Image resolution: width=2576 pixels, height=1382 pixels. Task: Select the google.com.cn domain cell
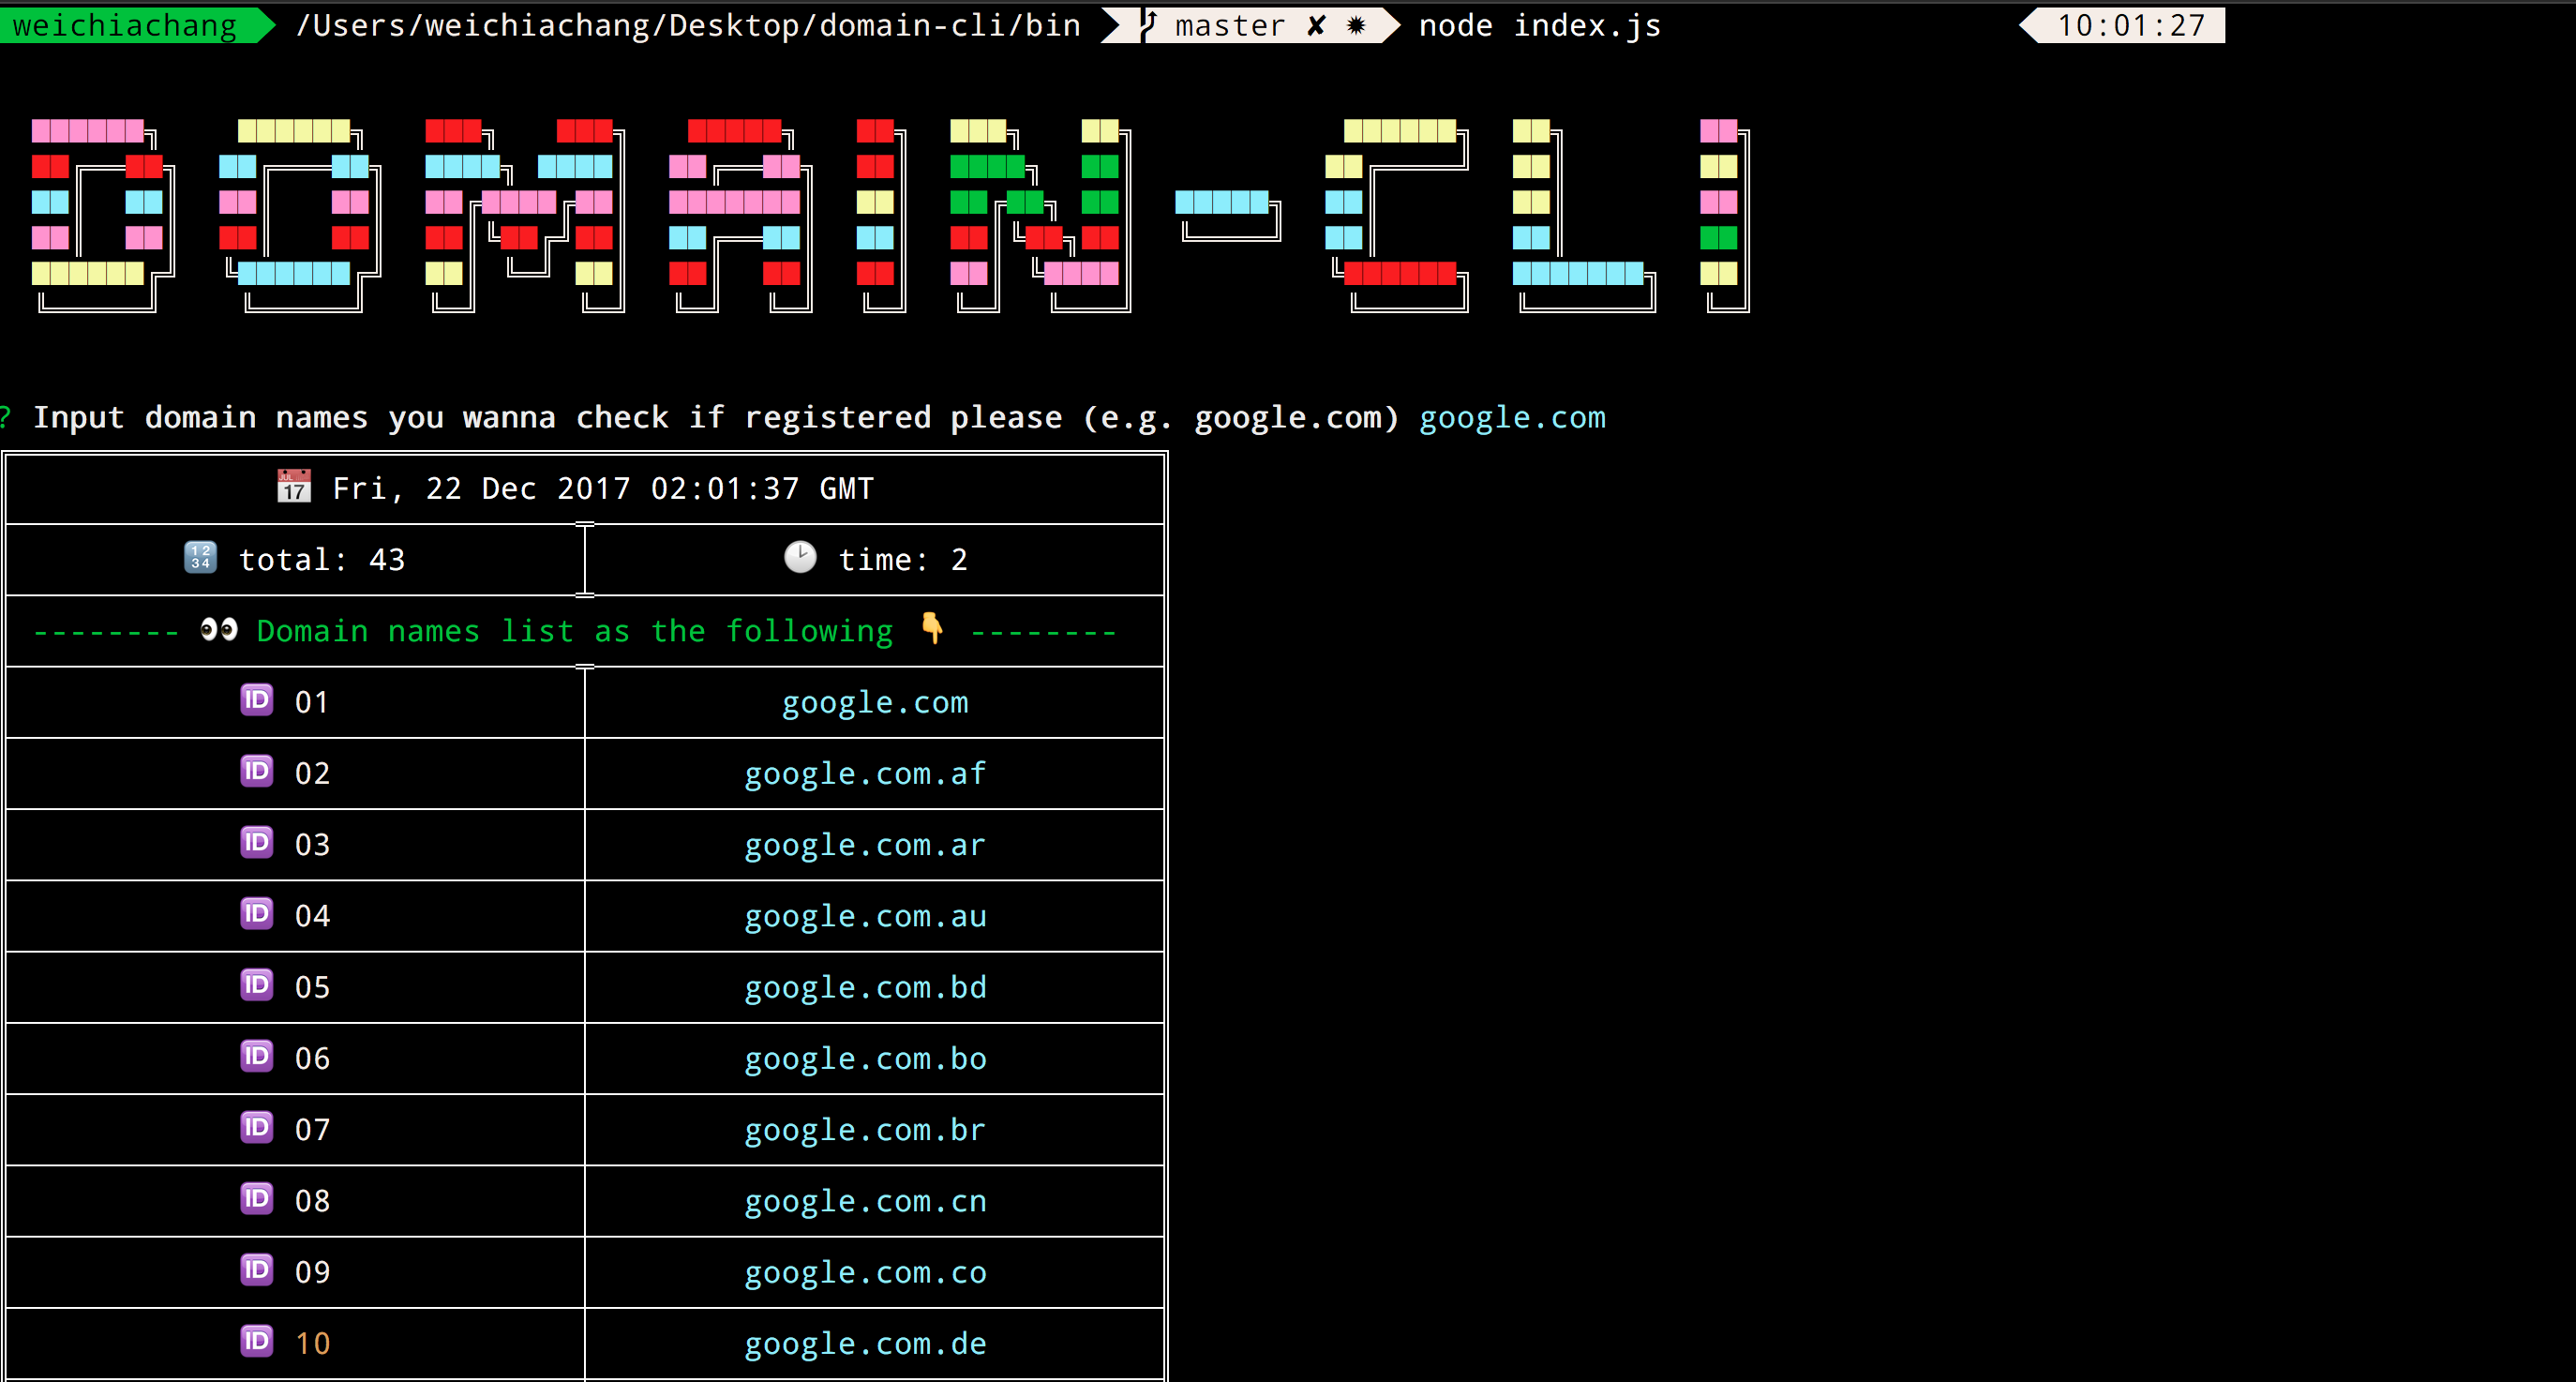pyautogui.click(x=875, y=1201)
